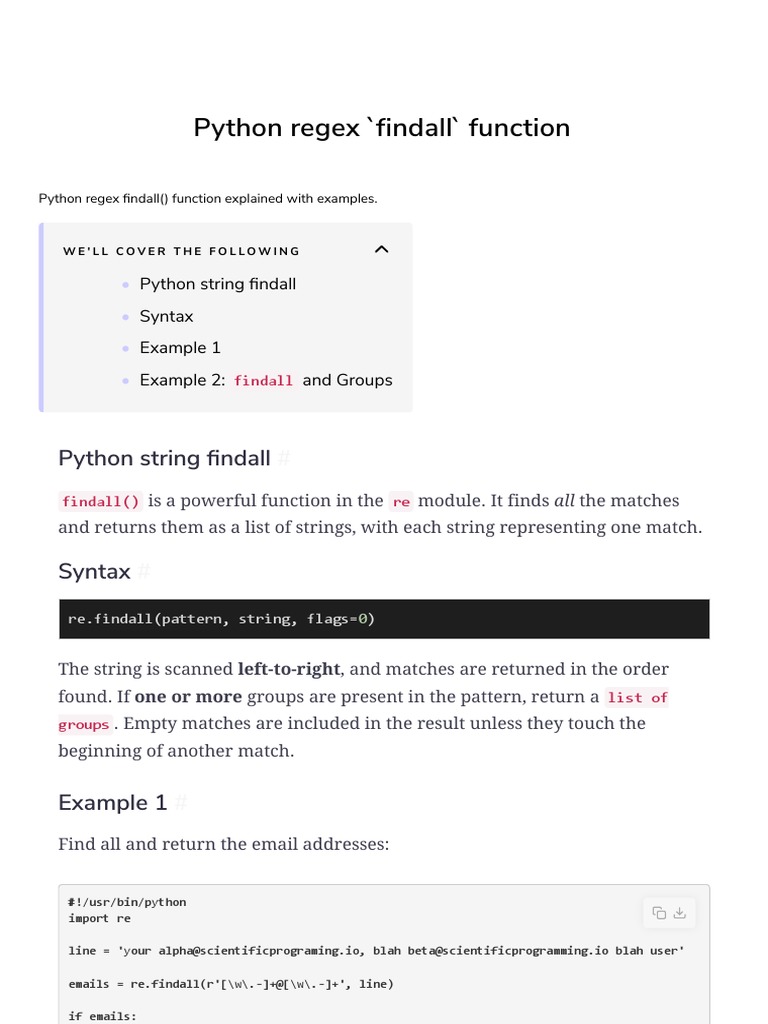Click the 'Python string findall' section heading
The image size is (768, 1024).
pyautogui.click(x=164, y=458)
